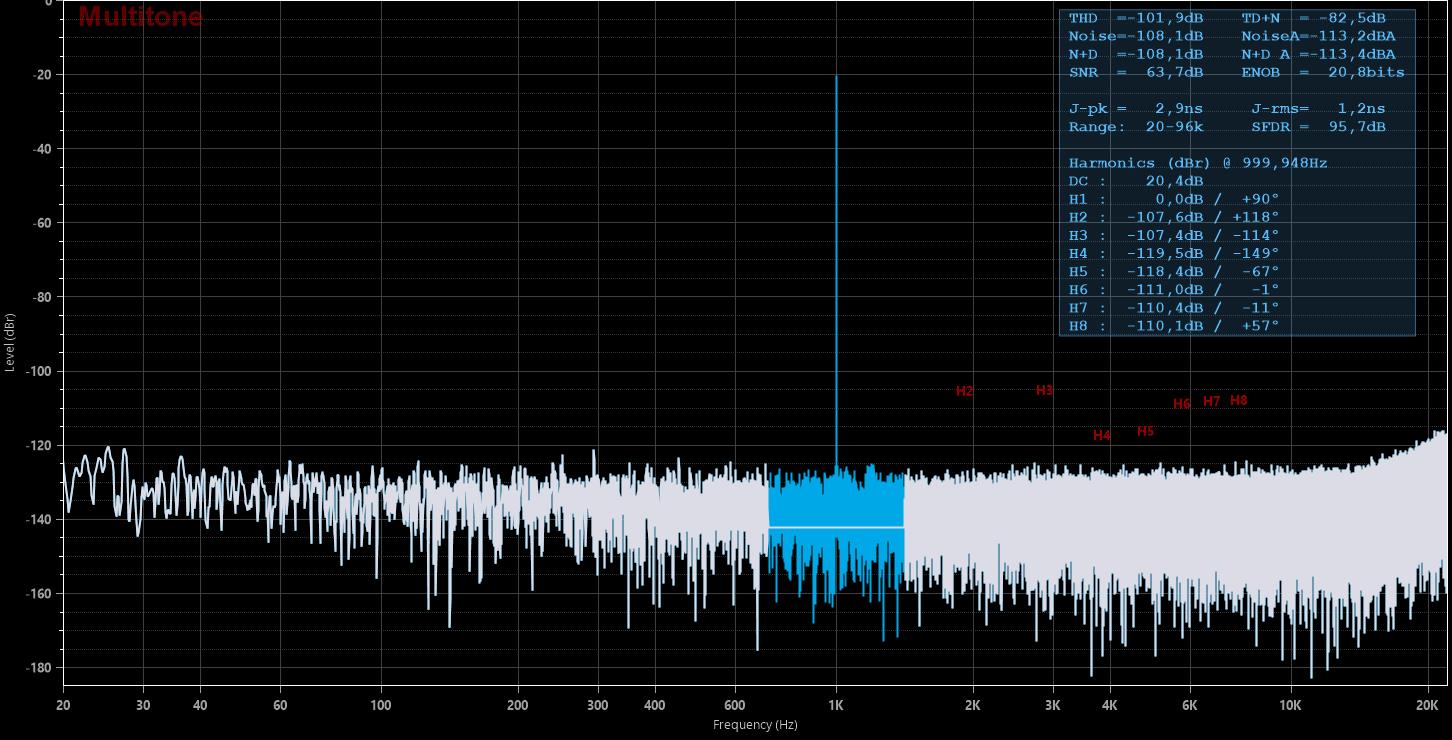Click the -100 level tick label
Image resolution: width=1452 pixels, height=740 pixels.
click(38, 371)
